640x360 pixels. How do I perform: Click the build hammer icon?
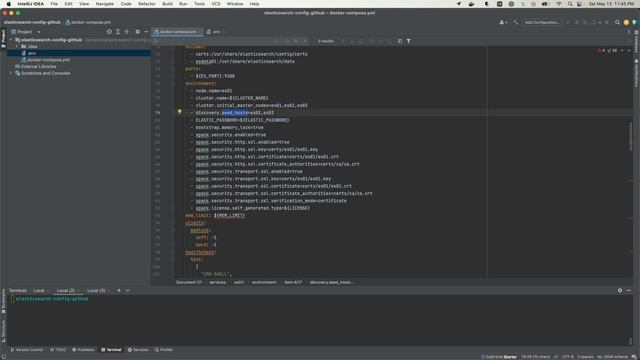pyautogui.click(x=516, y=22)
